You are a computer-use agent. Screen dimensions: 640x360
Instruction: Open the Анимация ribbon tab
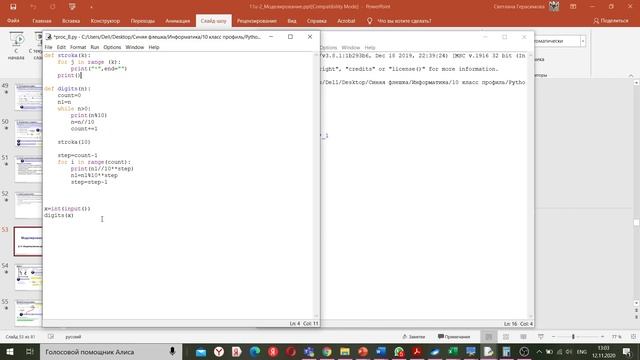click(x=178, y=21)
